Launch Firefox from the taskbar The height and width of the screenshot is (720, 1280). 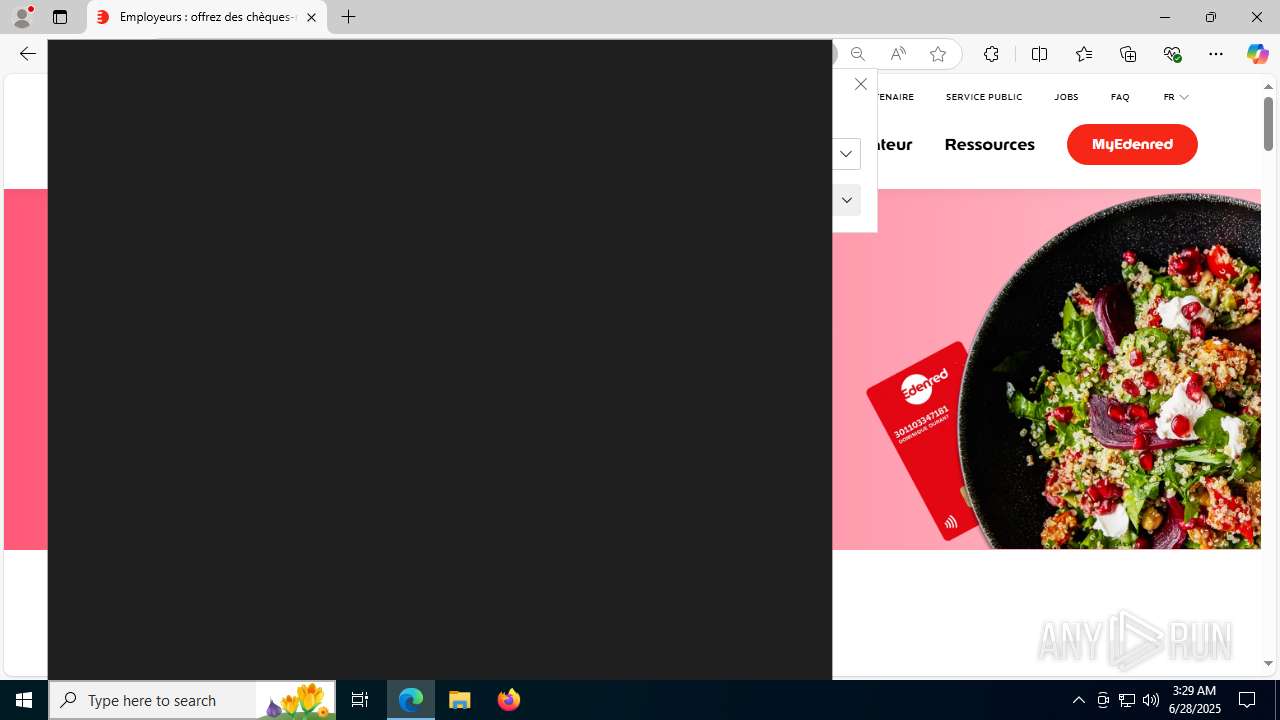(x=508, y=700)
